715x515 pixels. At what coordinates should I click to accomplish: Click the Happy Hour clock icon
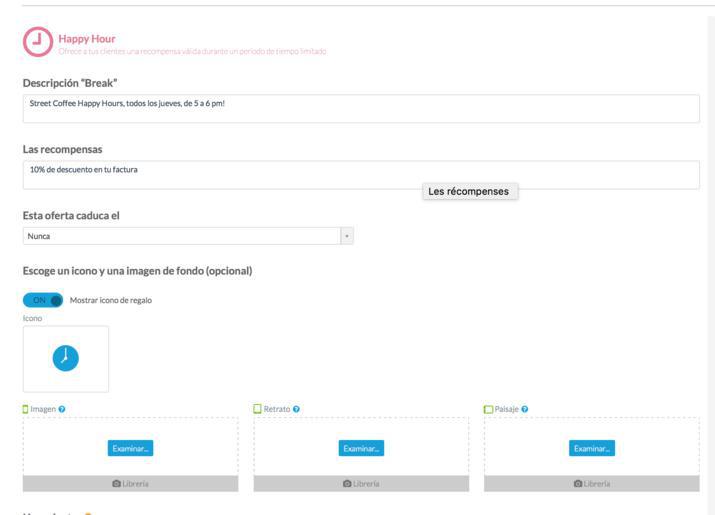(x=37, y=44)
